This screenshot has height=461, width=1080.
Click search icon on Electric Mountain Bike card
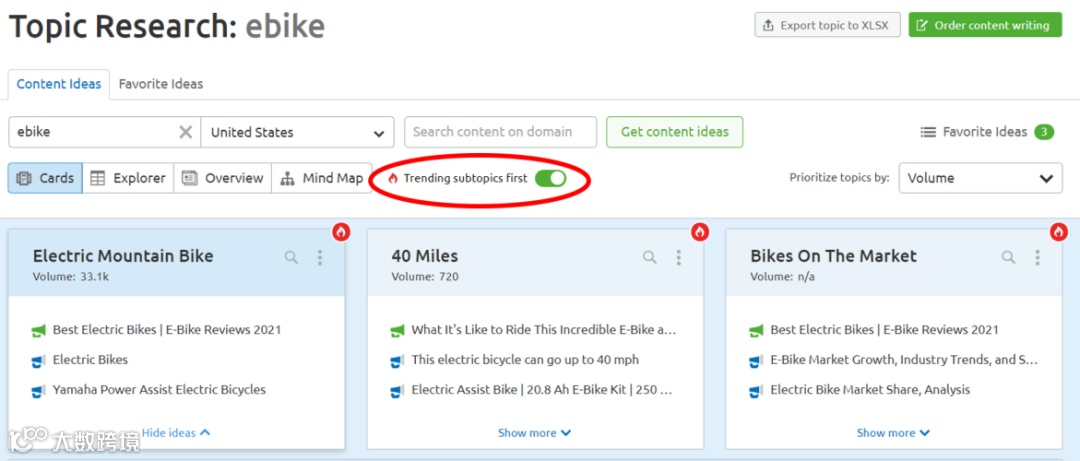click(x=291, y=257)
